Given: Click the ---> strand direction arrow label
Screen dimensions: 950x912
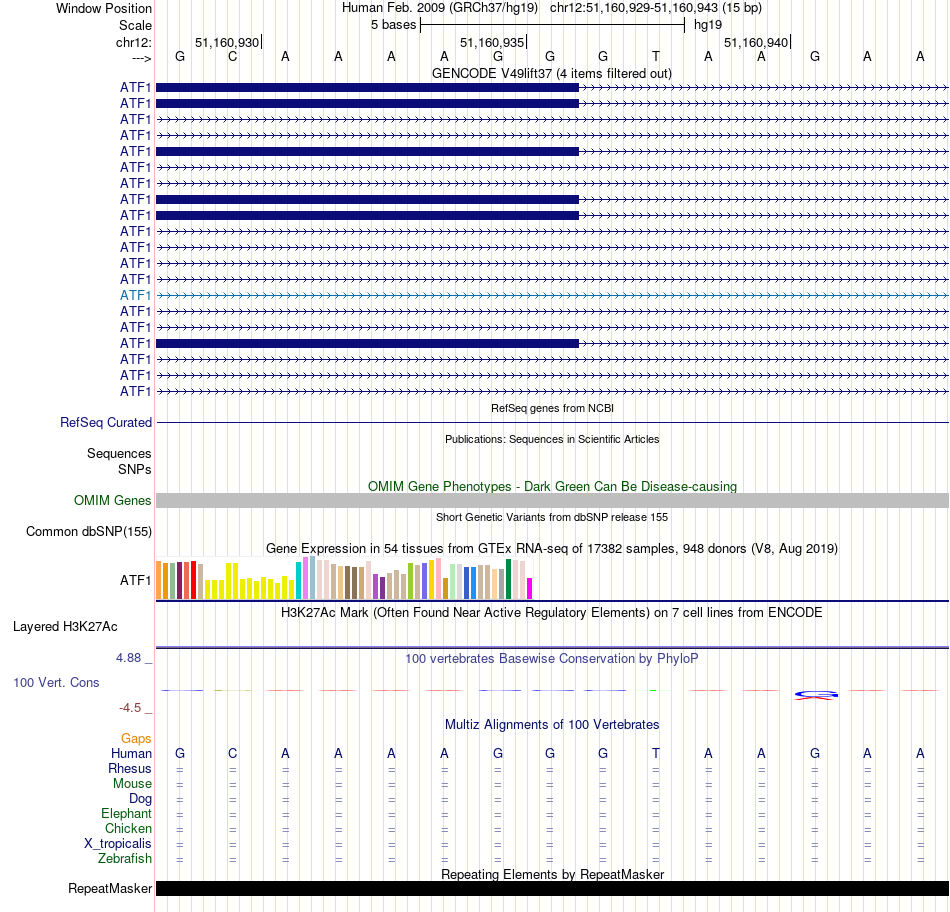Looking at the screenshot, I should (x=141, y=58).
